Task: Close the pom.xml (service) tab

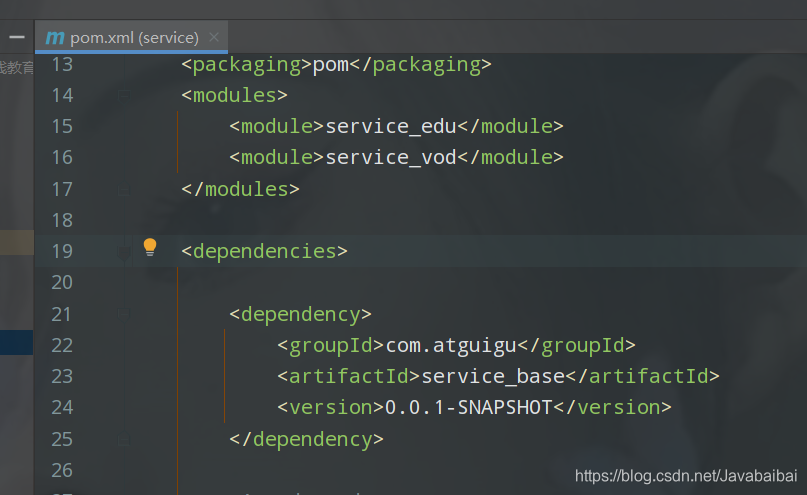Action: click(214, 37)
